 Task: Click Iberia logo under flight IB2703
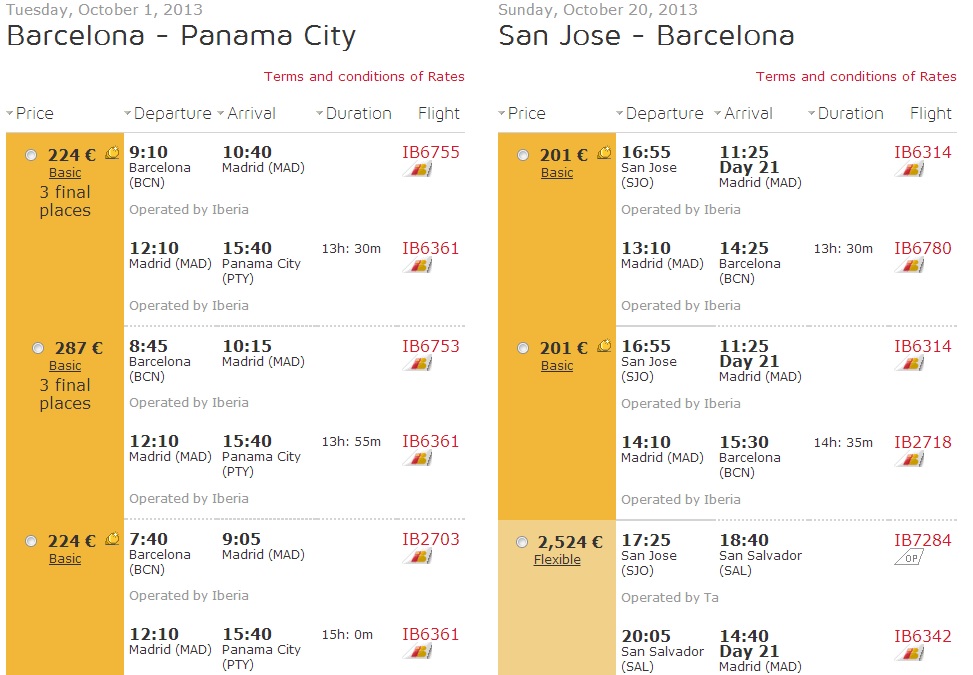click(418, 557)
